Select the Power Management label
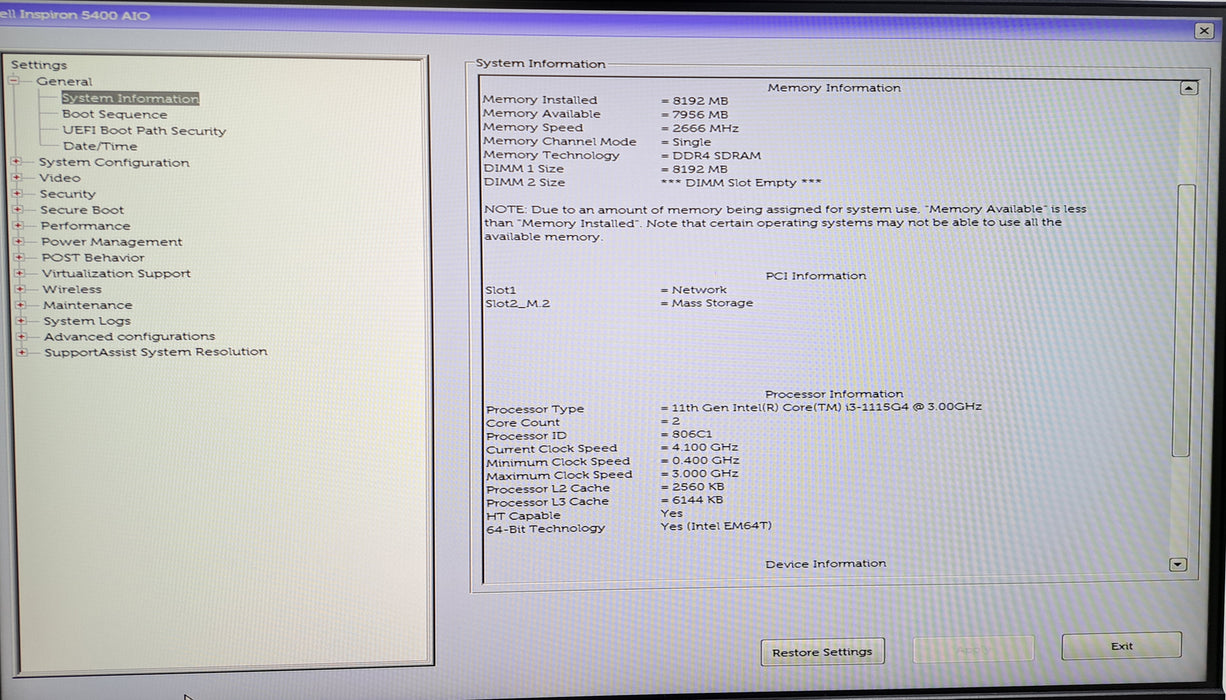 tap(112, 242)
